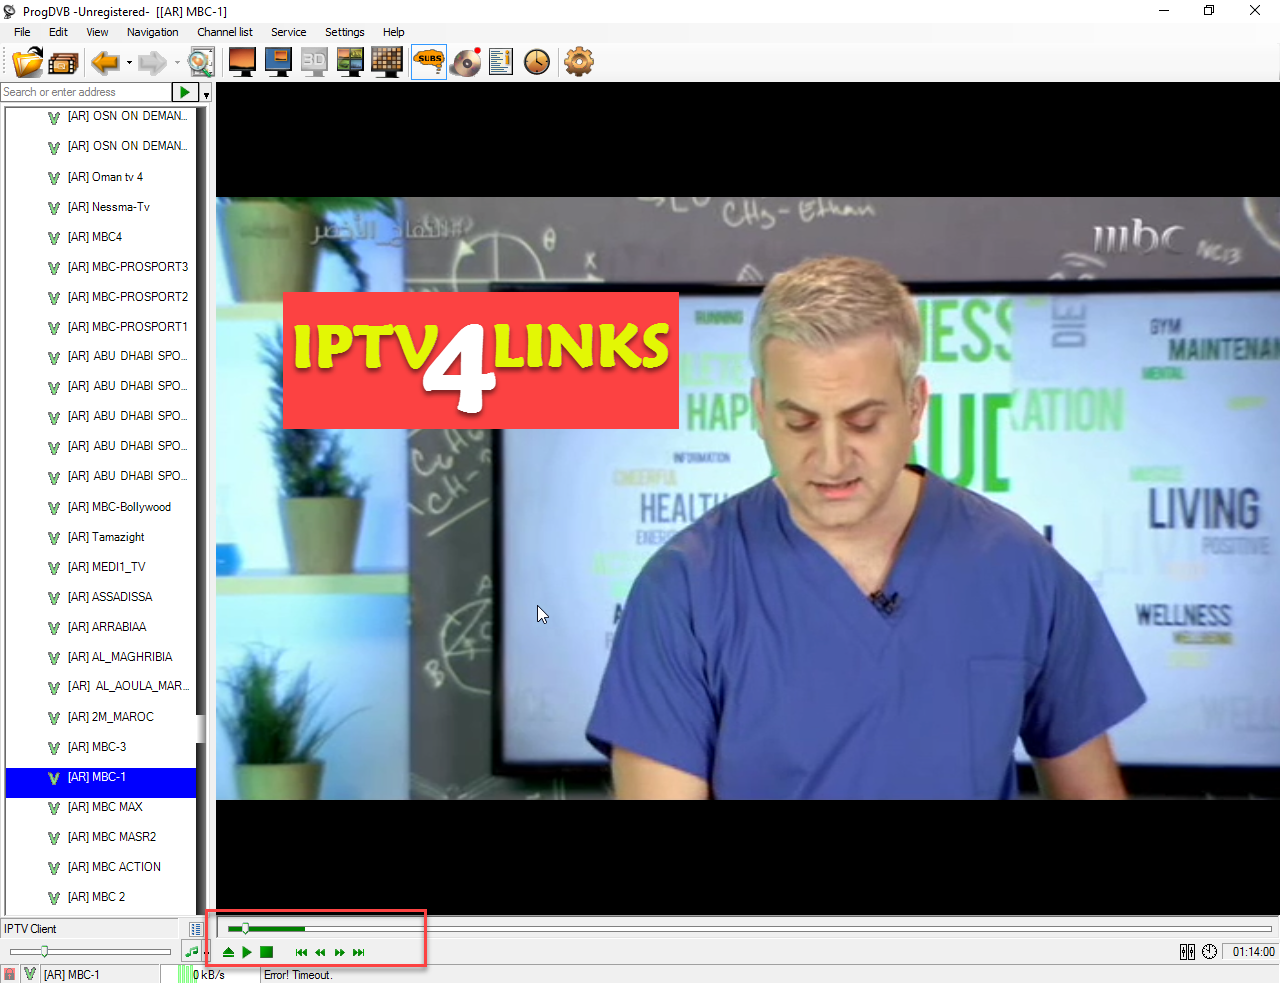This screenshot has width=1280, height=984.
Task: Click the volume slider handle
Action: click(44, 951)
